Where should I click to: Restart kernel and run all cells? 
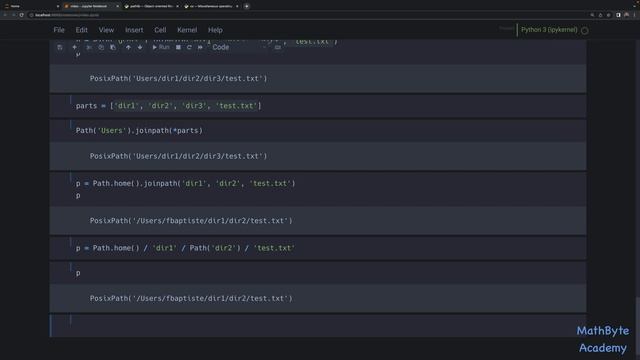200,47
